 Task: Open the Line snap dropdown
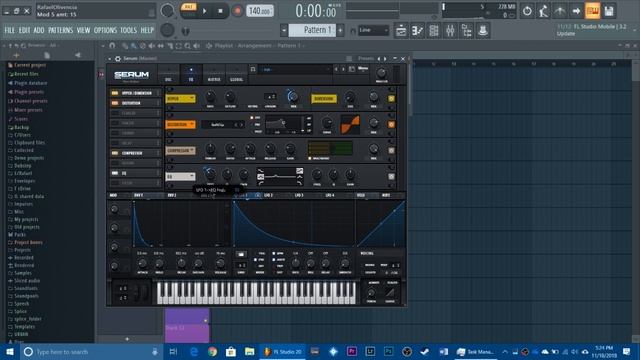[x=373, y=30]
